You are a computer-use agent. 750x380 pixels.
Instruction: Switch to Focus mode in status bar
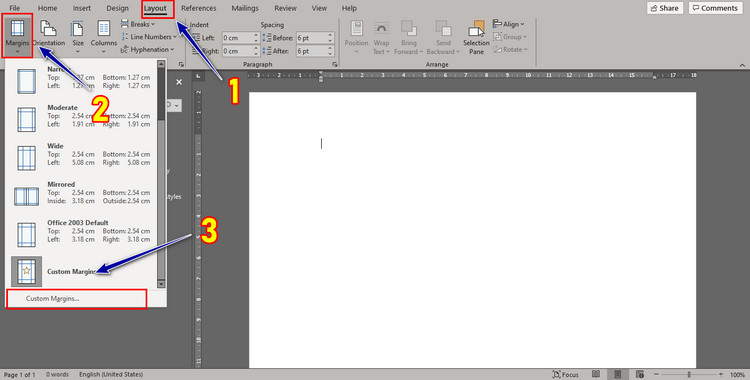coord(565,374)
